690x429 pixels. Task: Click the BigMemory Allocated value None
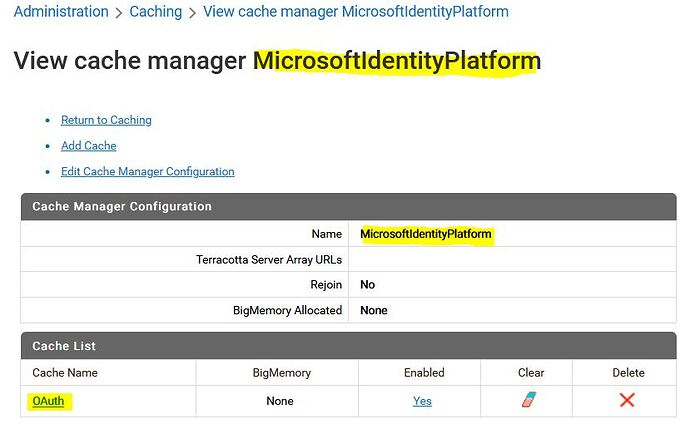[x=374, y=310]
